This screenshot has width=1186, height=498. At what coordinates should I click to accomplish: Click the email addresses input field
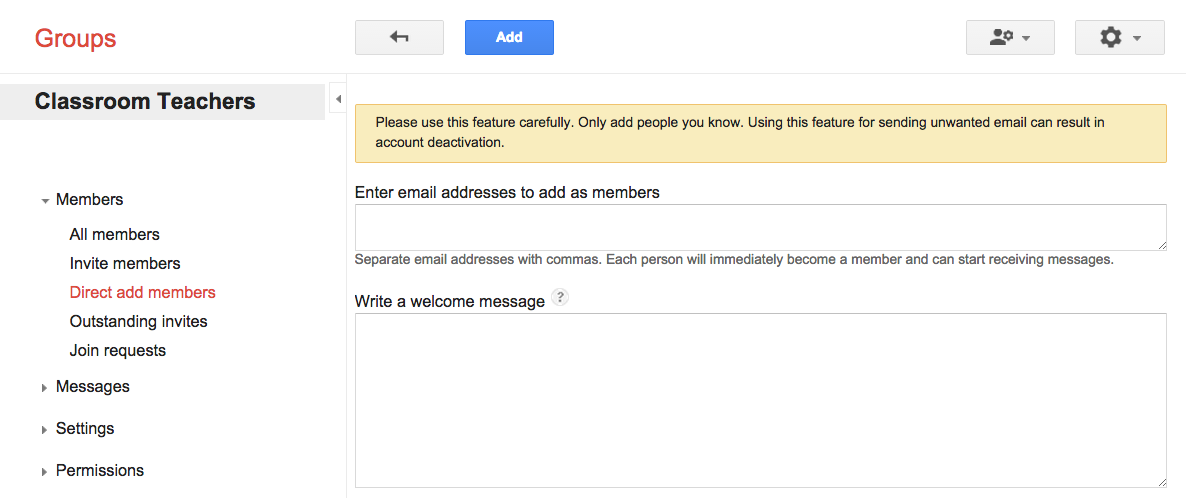pyautogui.click(x=760, y=227)
